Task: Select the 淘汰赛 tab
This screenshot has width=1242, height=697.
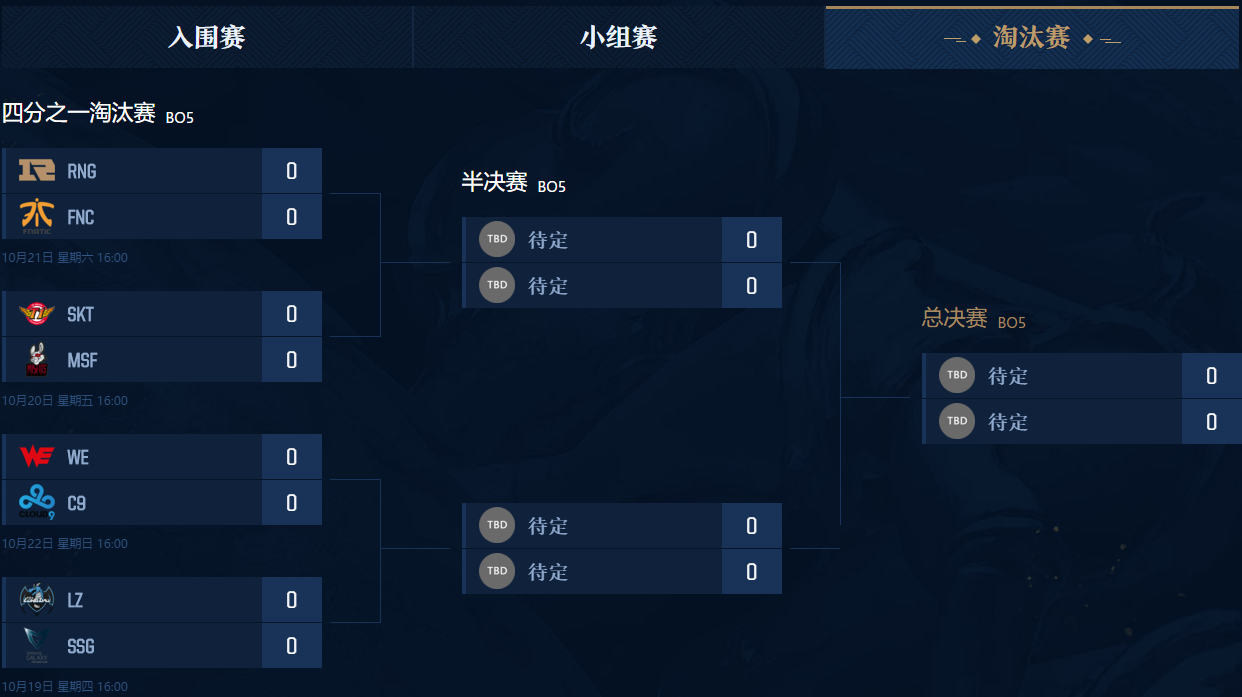Action: (x=1032, y=38)
